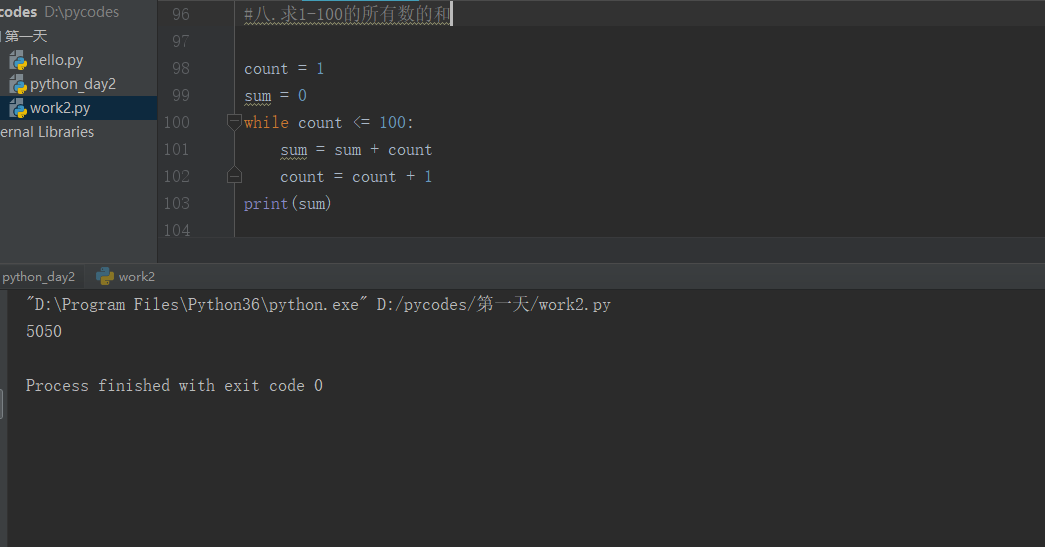Click 'Process finished with exit code 0' text

(x=174, y=386)
